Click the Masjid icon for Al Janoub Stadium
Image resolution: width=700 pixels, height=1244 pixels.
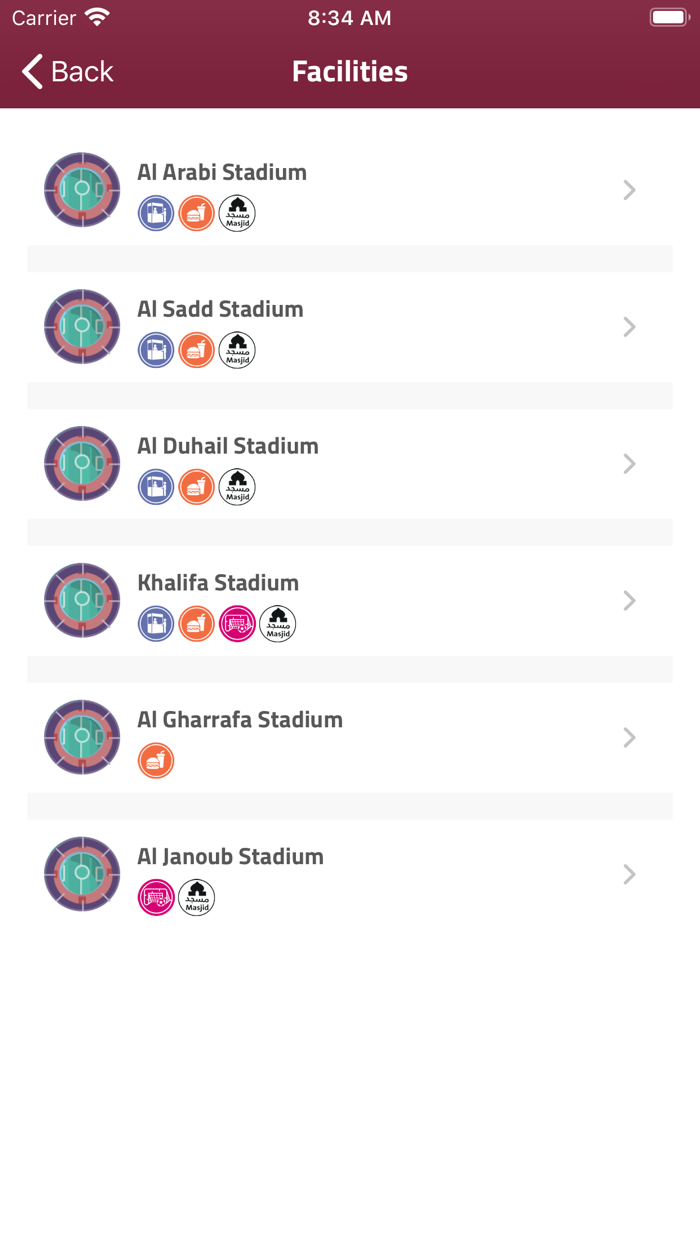click(x=196, y=897)
